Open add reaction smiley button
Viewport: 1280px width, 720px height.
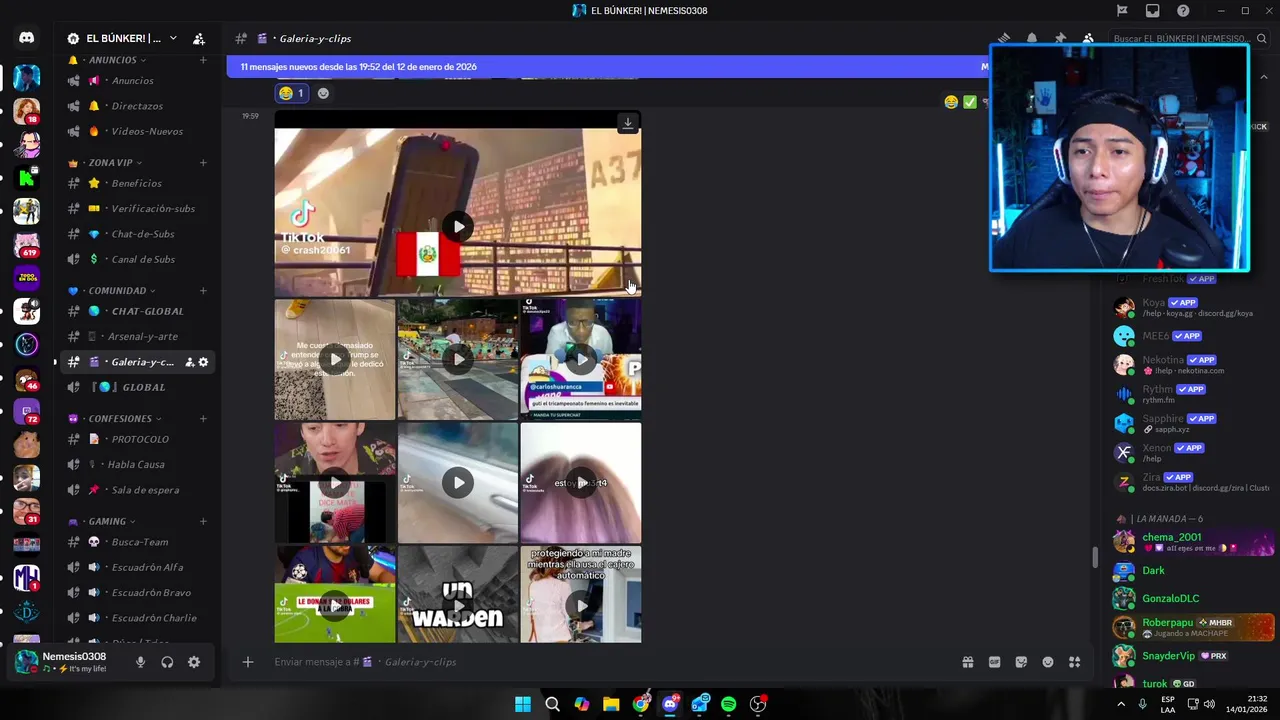point(323,93)
